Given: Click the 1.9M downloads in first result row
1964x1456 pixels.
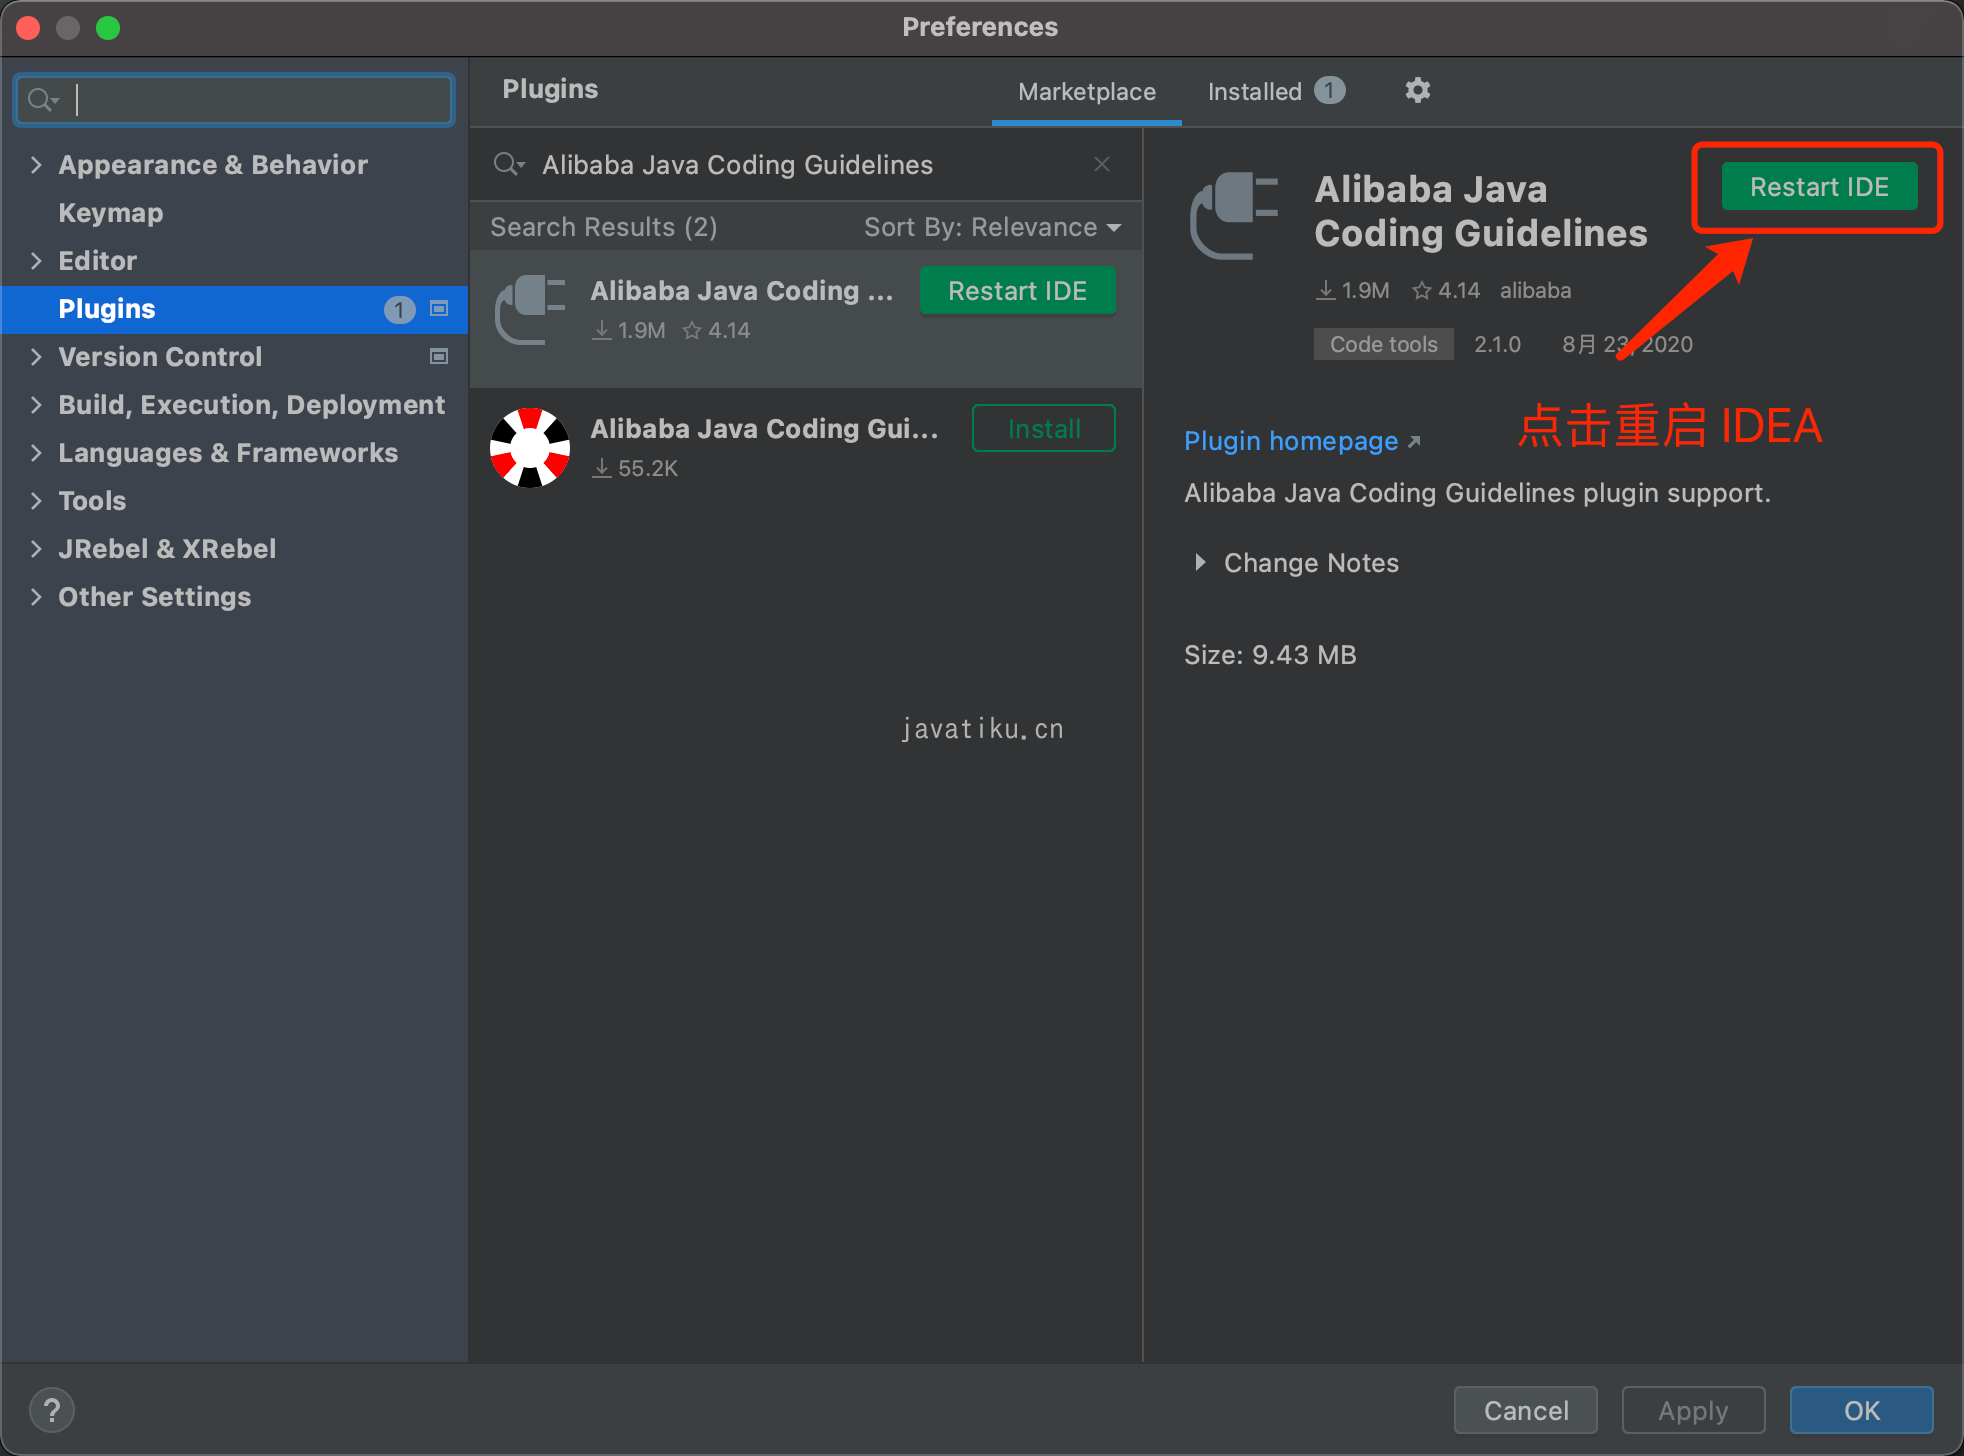Looking at the screenshot, I should 629,330.
